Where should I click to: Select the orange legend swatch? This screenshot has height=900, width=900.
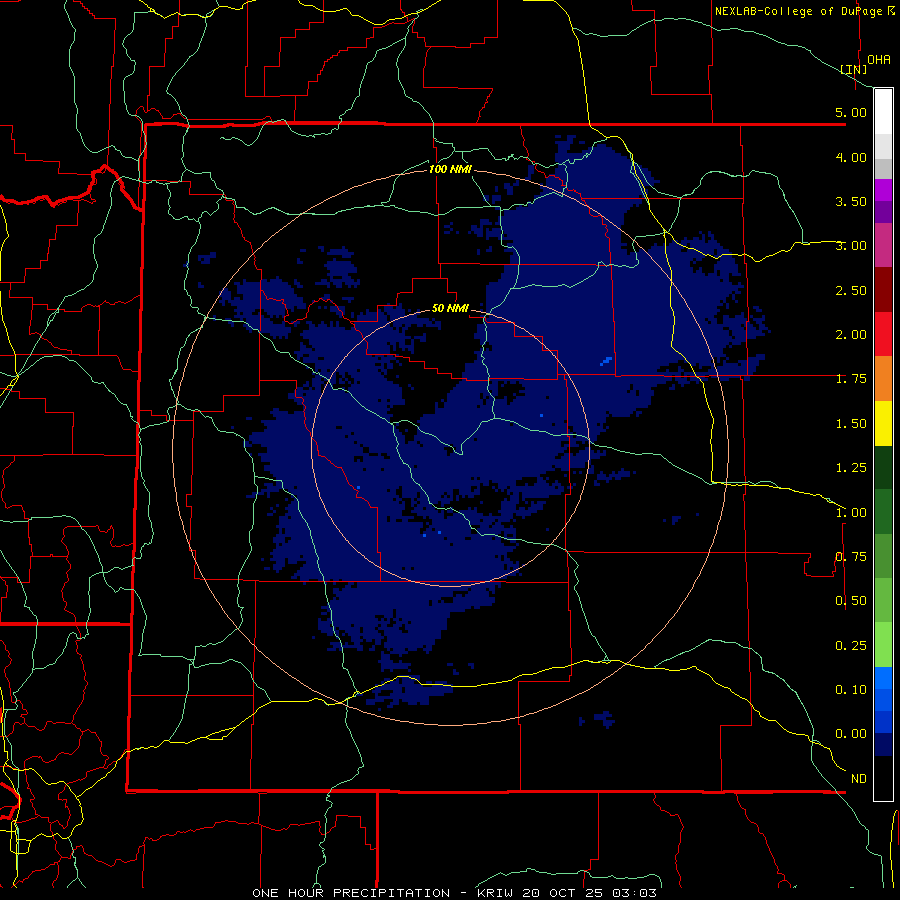(x=883, y=379)
